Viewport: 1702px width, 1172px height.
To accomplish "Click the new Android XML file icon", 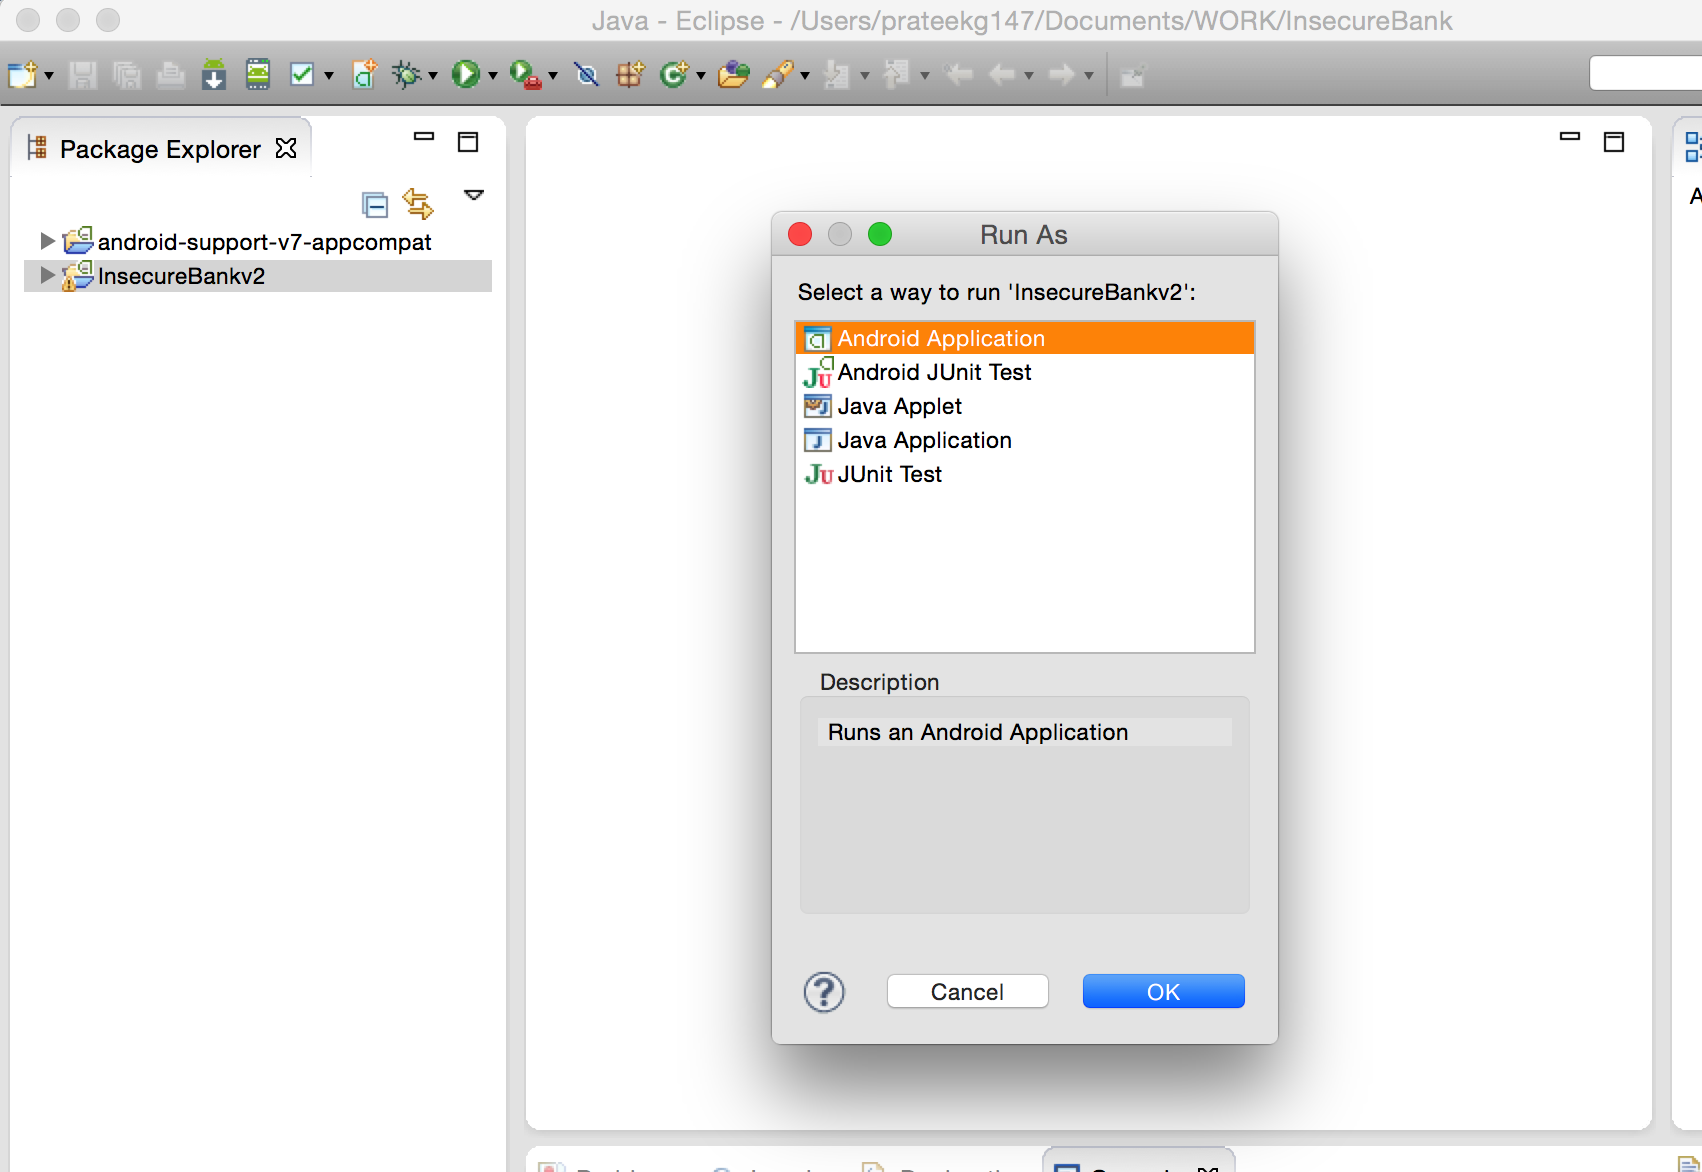I will (x=365, y=75).
